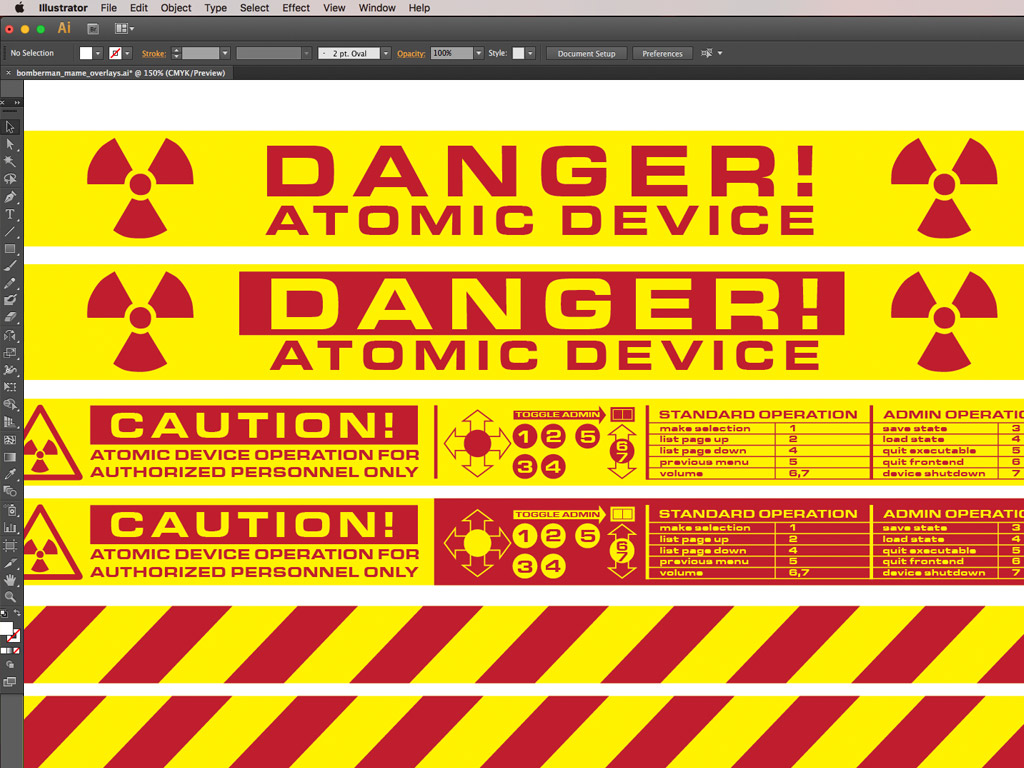Click the white Fill box in toolbox

pos(6,628)
